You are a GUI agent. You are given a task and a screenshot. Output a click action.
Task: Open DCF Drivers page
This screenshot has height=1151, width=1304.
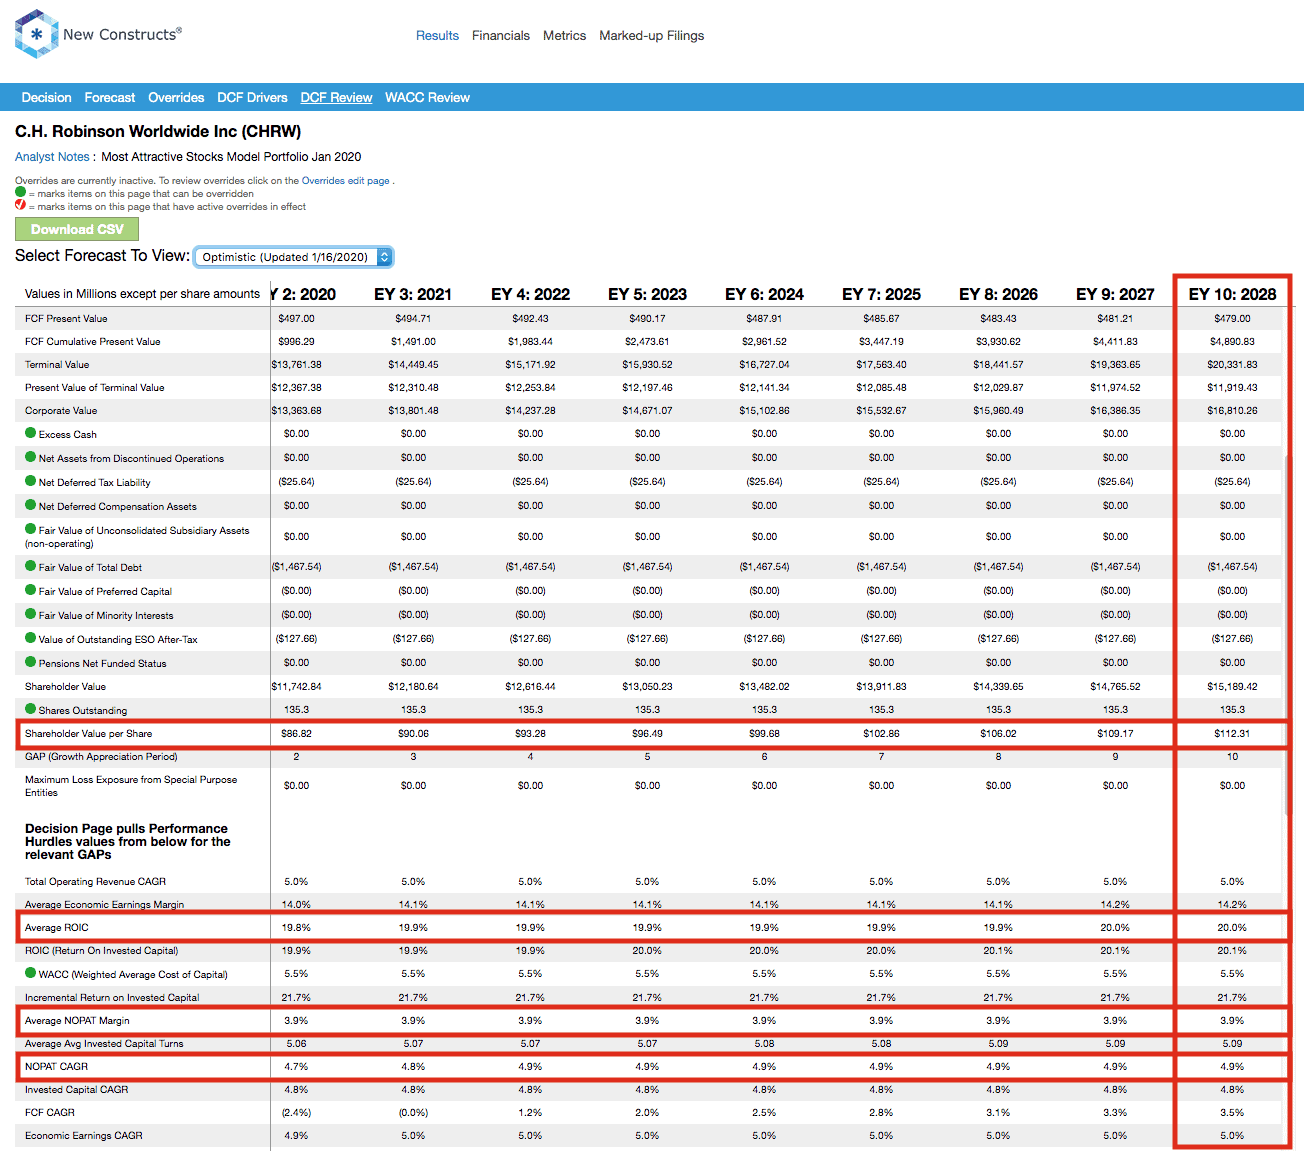[x=252, y=97]
